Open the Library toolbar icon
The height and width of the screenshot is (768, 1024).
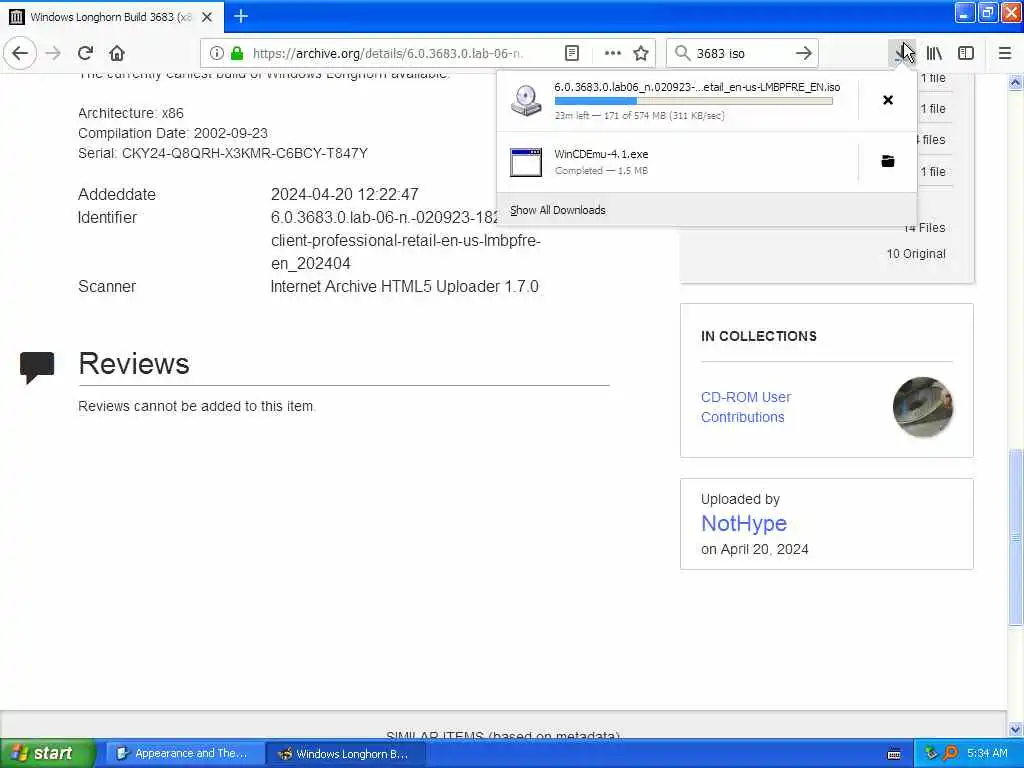tap(934, 53)
